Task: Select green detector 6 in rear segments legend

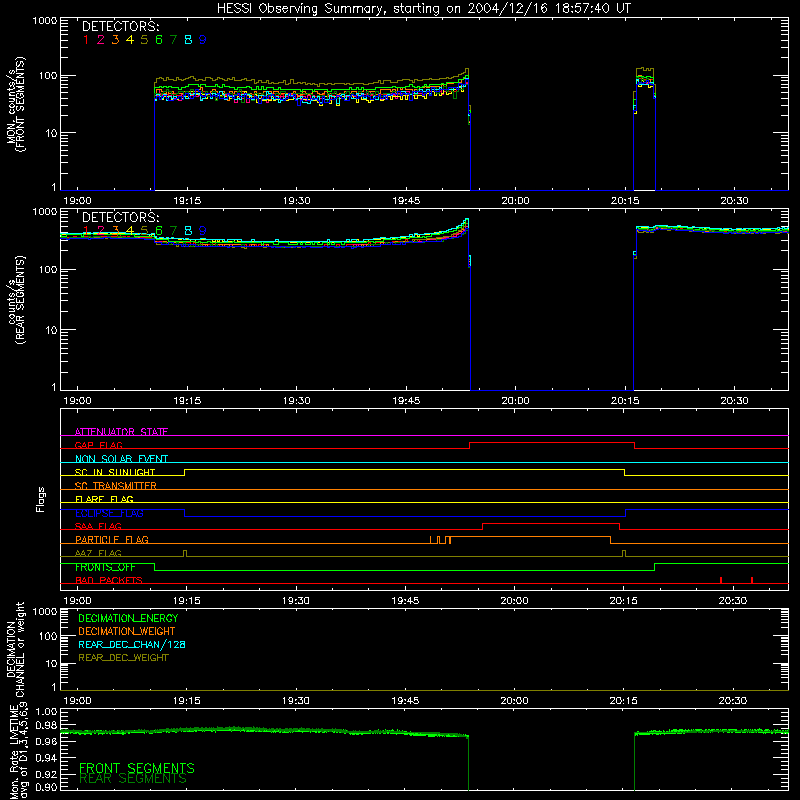Action: pyautogui.click(x=159, y=231)
